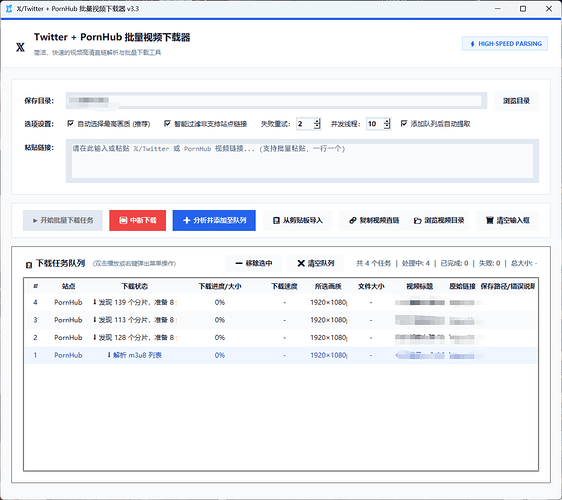Viewport: 562px width, 500px height.
Task: Clear the input box button
Action: [x=507, y=220]
